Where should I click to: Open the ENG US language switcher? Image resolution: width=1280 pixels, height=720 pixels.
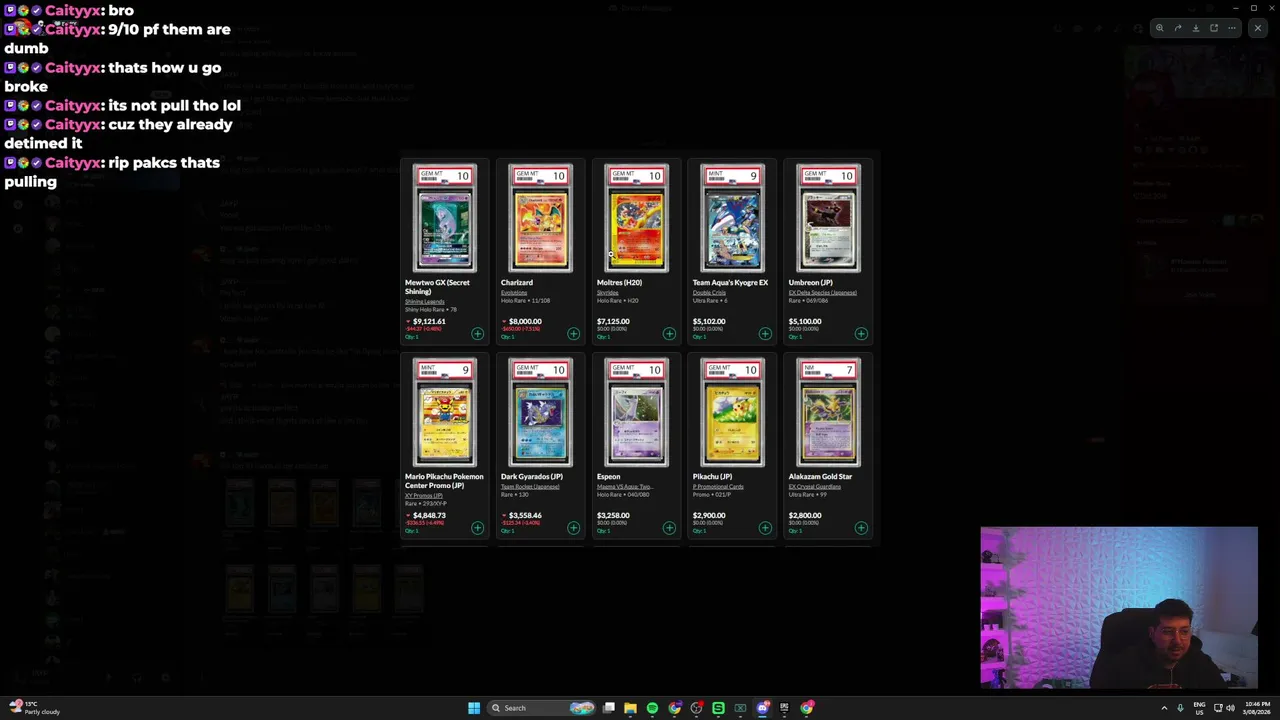tap(1199, 708)
